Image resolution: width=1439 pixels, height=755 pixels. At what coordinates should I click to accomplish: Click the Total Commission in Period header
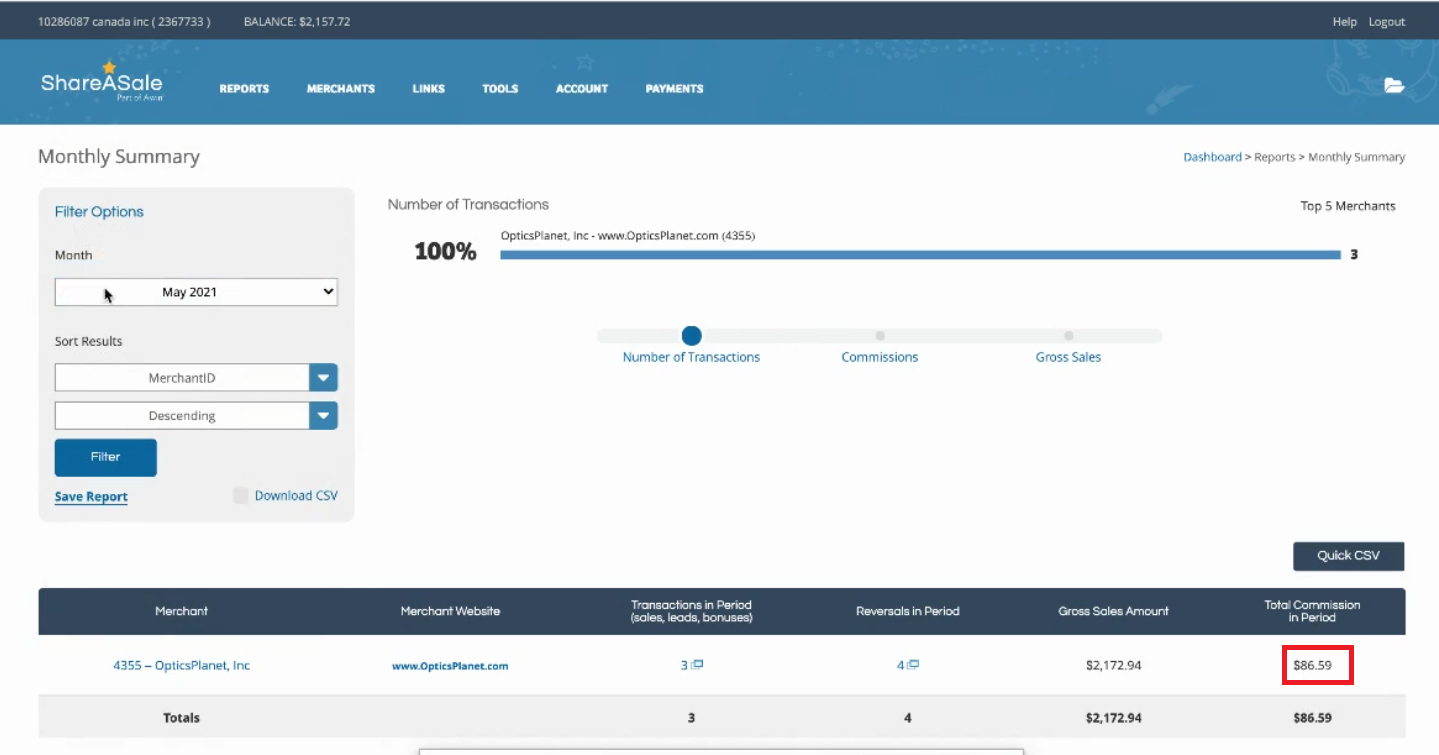[x=1312, y=611]
